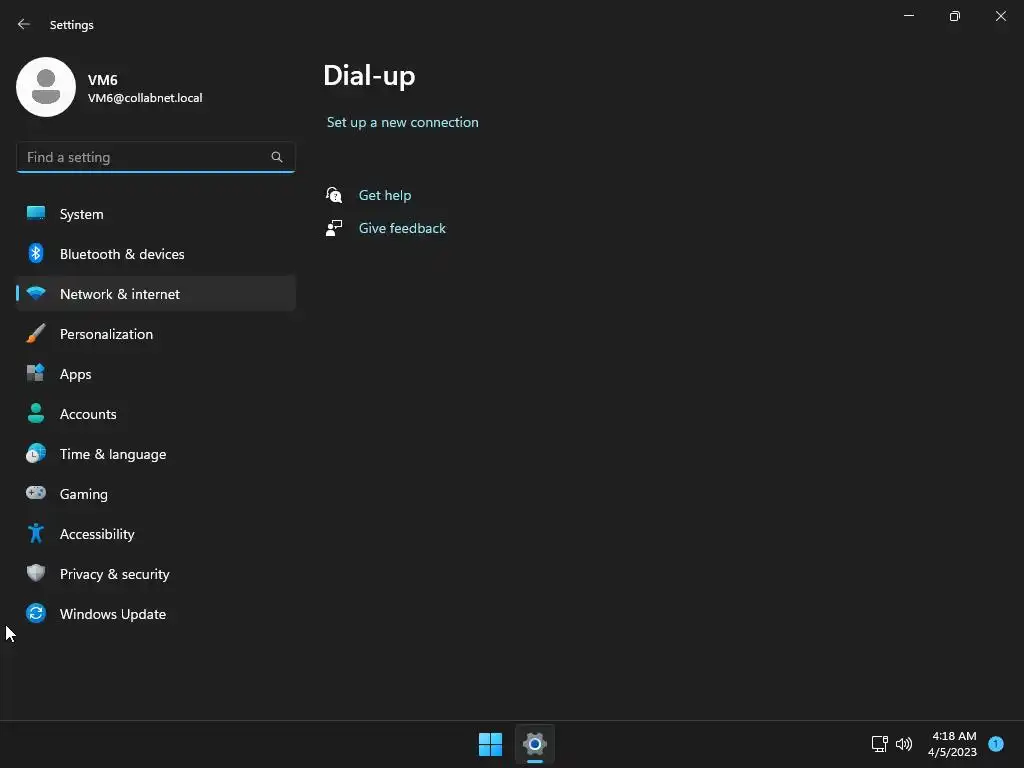Open the volume speaker tray icon
The image size is (1024, 768).
[904, 744]
